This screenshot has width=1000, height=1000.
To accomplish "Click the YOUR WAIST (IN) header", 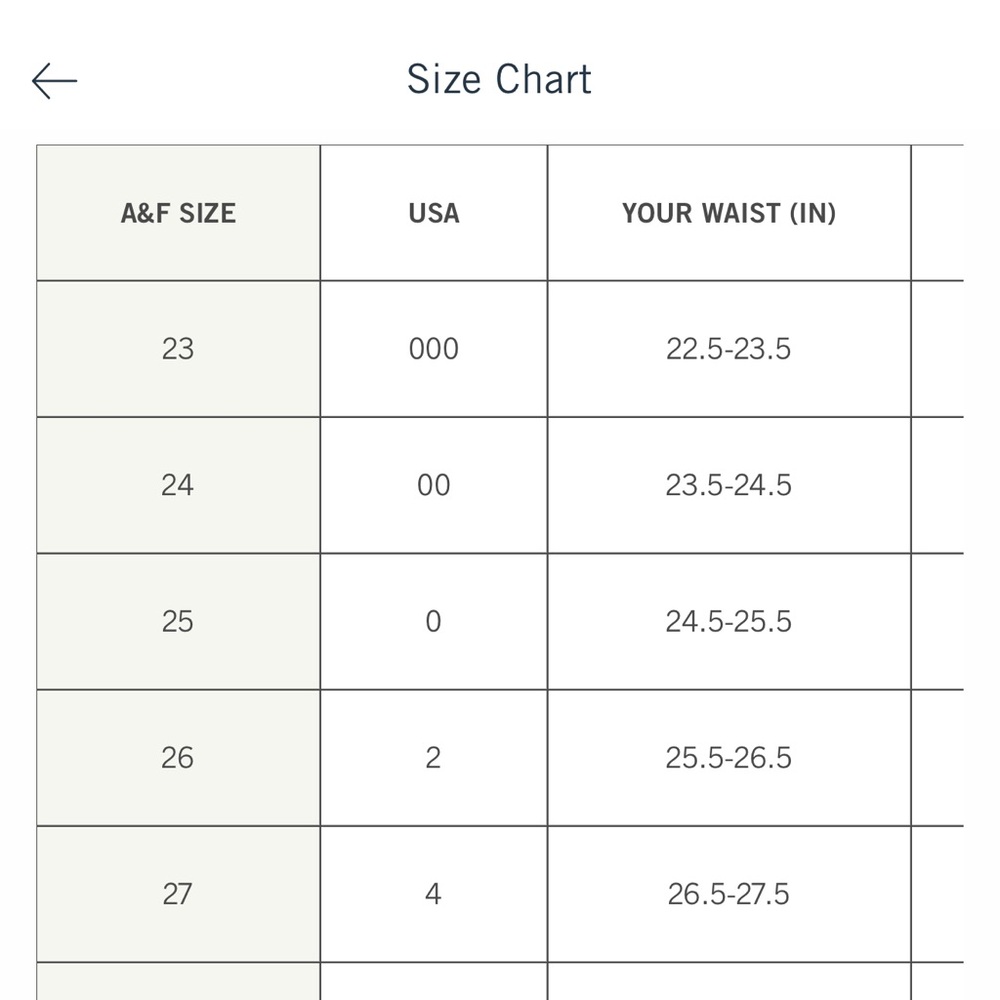I will [x=729, y=213].
